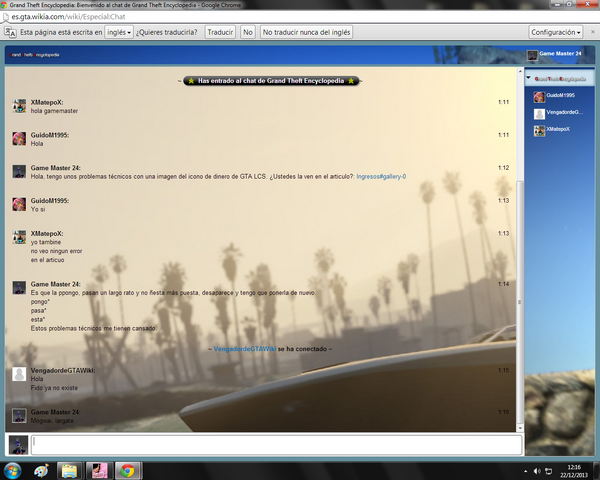Click GuidoM1995 avatar beside Yo si
The width and height of the screenshot is (600, 480).
point(19,204)
